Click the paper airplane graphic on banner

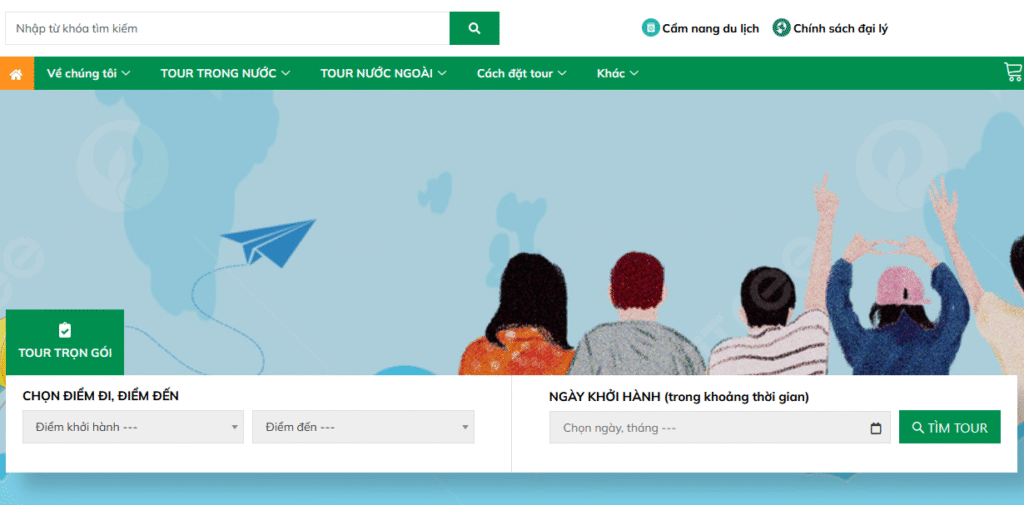point(267,243)
